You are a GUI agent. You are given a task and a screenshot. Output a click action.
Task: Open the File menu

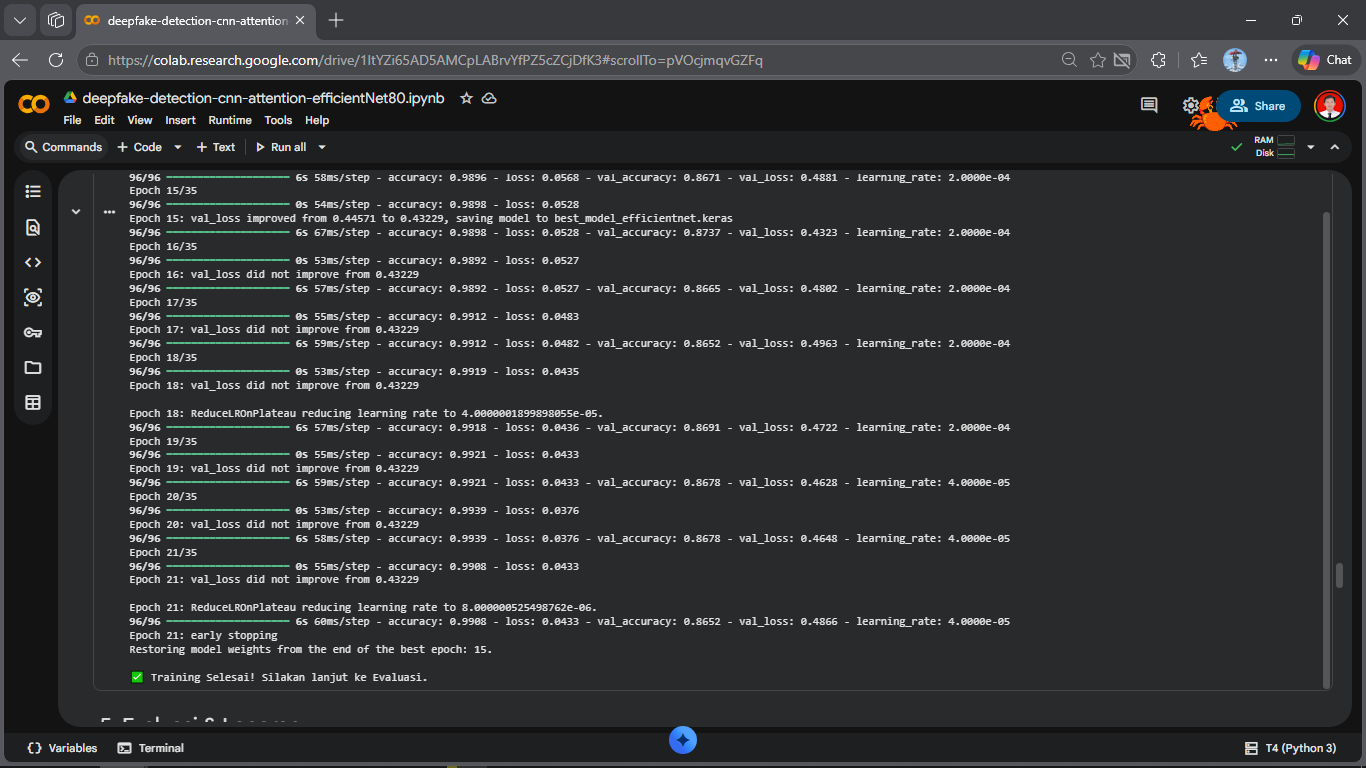coord(72,120)
